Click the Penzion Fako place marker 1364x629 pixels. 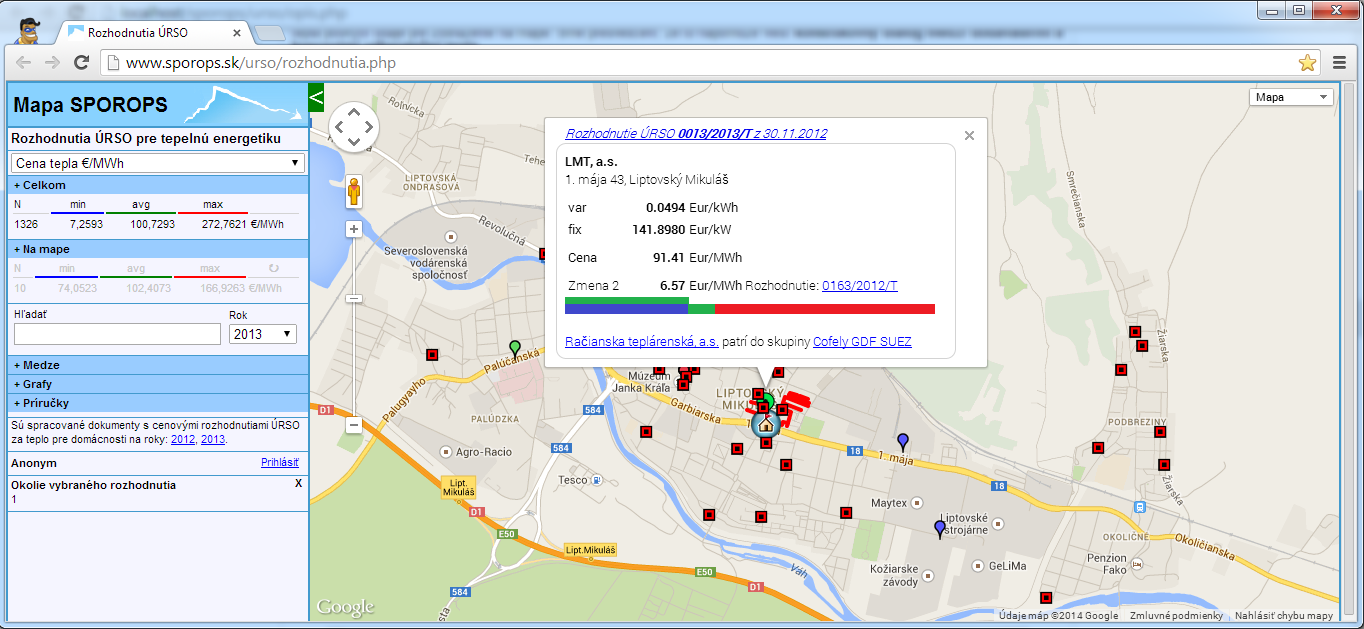tap(1137, 563)
